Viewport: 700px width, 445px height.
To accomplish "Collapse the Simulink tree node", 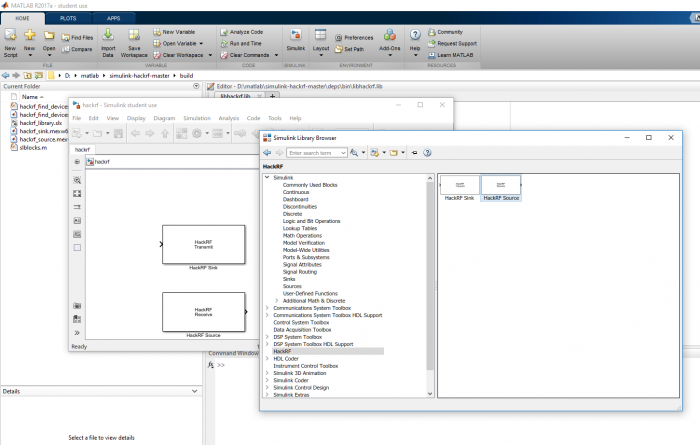I will (267, 177).
